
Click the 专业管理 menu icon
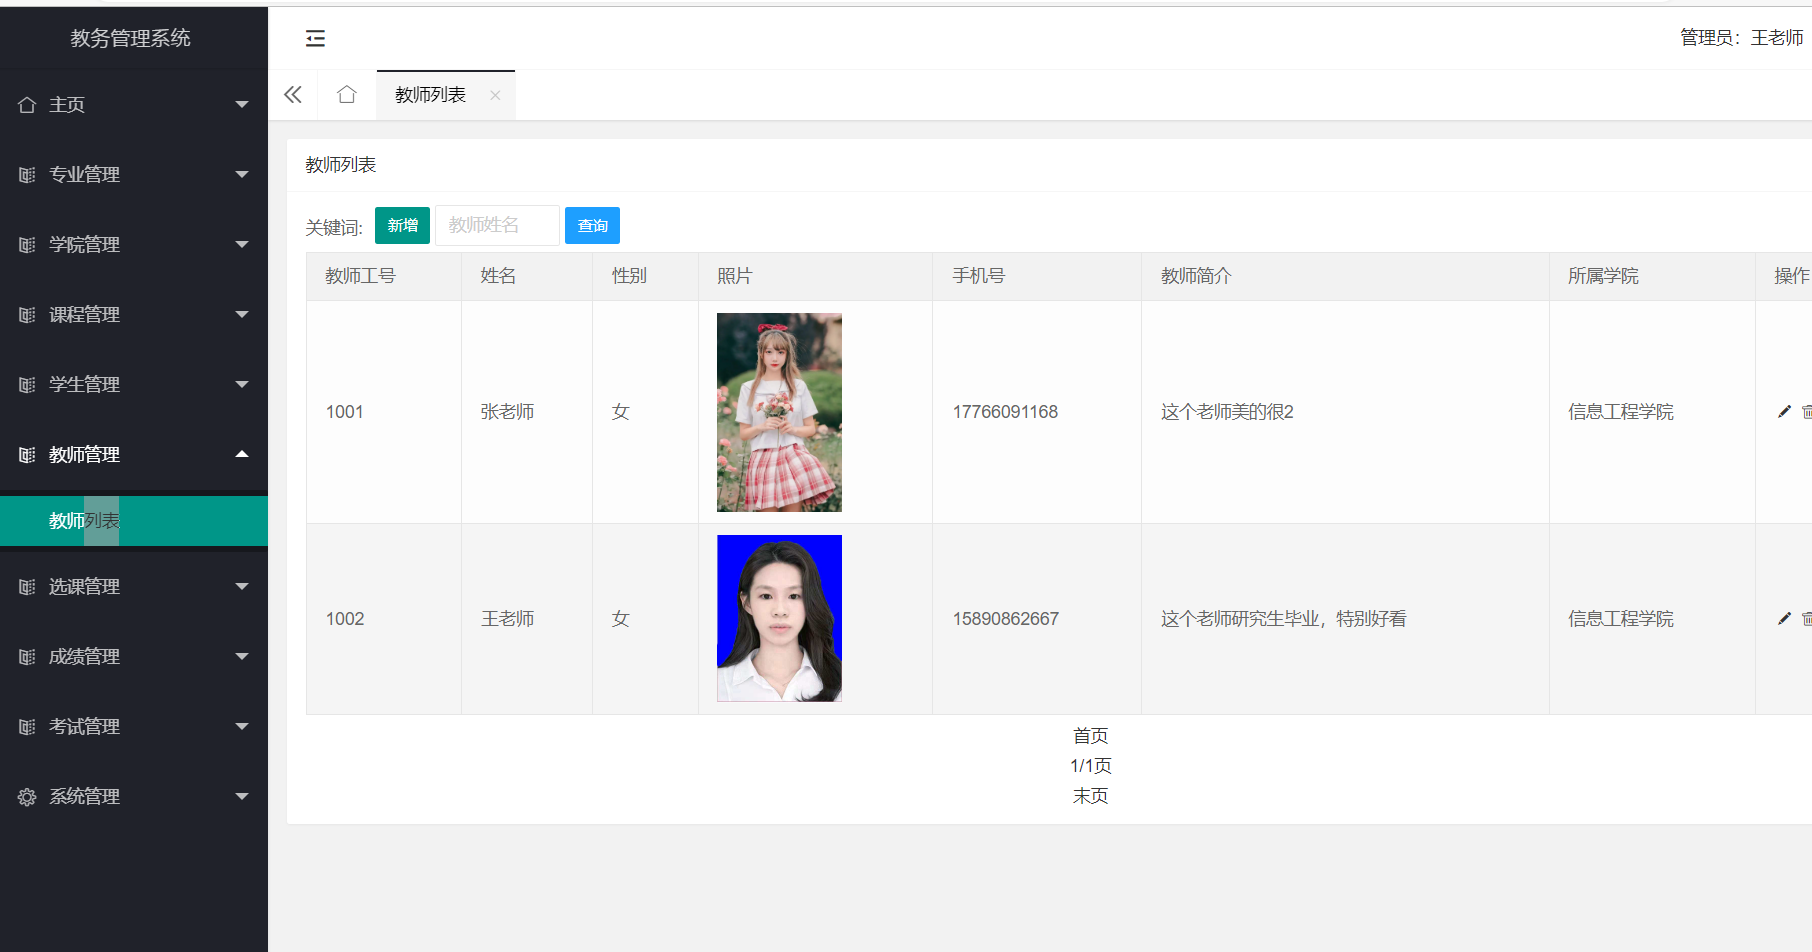[27, 175]
